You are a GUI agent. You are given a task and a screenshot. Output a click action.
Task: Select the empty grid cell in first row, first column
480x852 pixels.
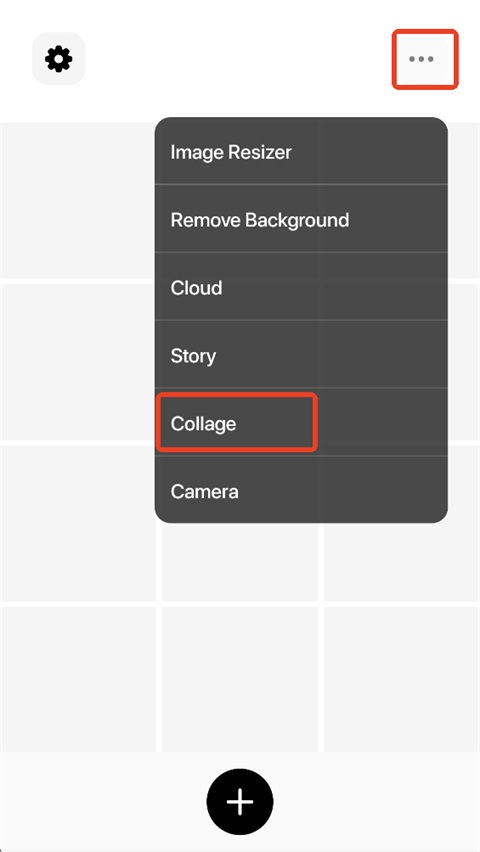[78, 200]
